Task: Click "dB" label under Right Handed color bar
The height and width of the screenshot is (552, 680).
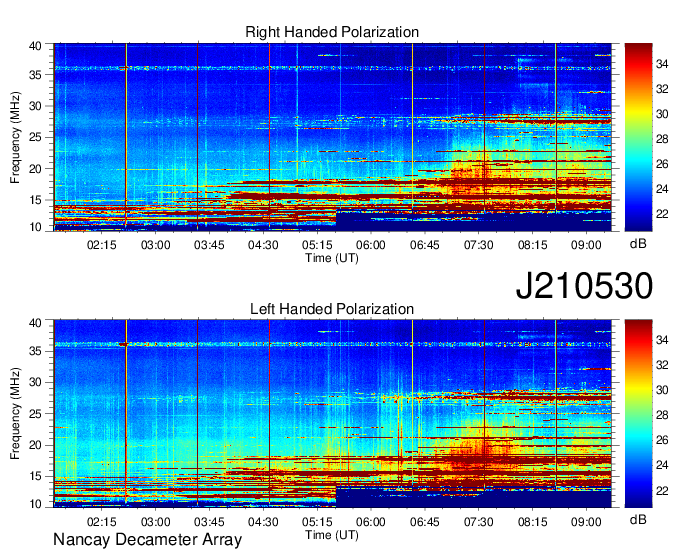Action: coord(638,244)
